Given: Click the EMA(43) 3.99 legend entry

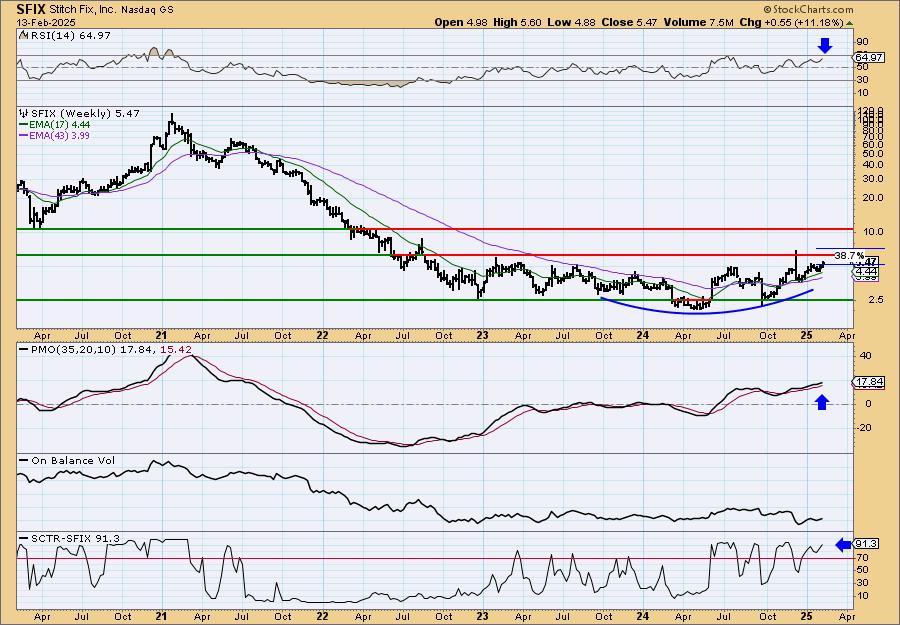Looking at the screenshot, I should (60, 135).
